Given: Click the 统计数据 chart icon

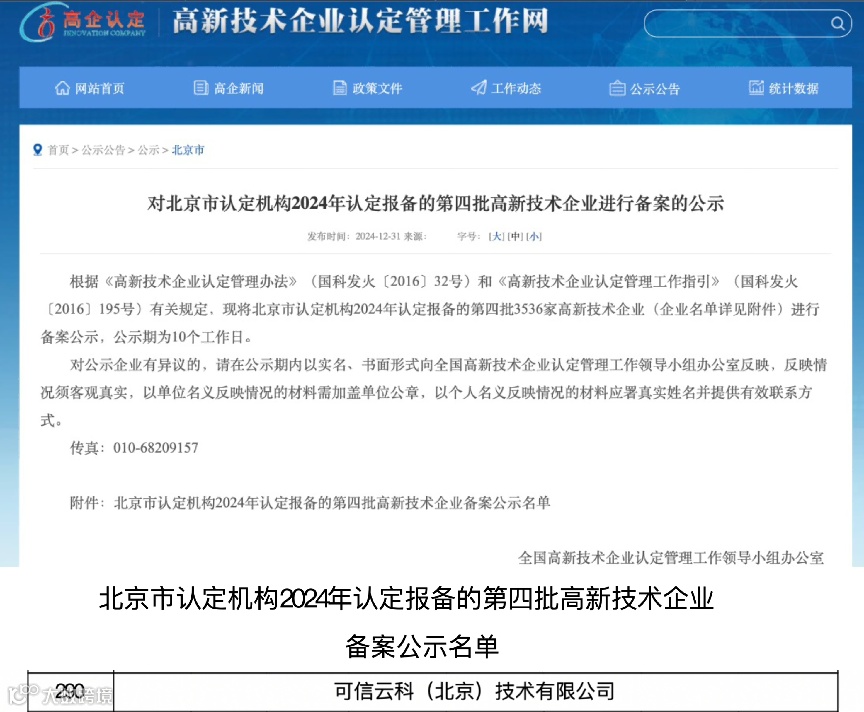Looking at the screenshot, I should [756, 88].
